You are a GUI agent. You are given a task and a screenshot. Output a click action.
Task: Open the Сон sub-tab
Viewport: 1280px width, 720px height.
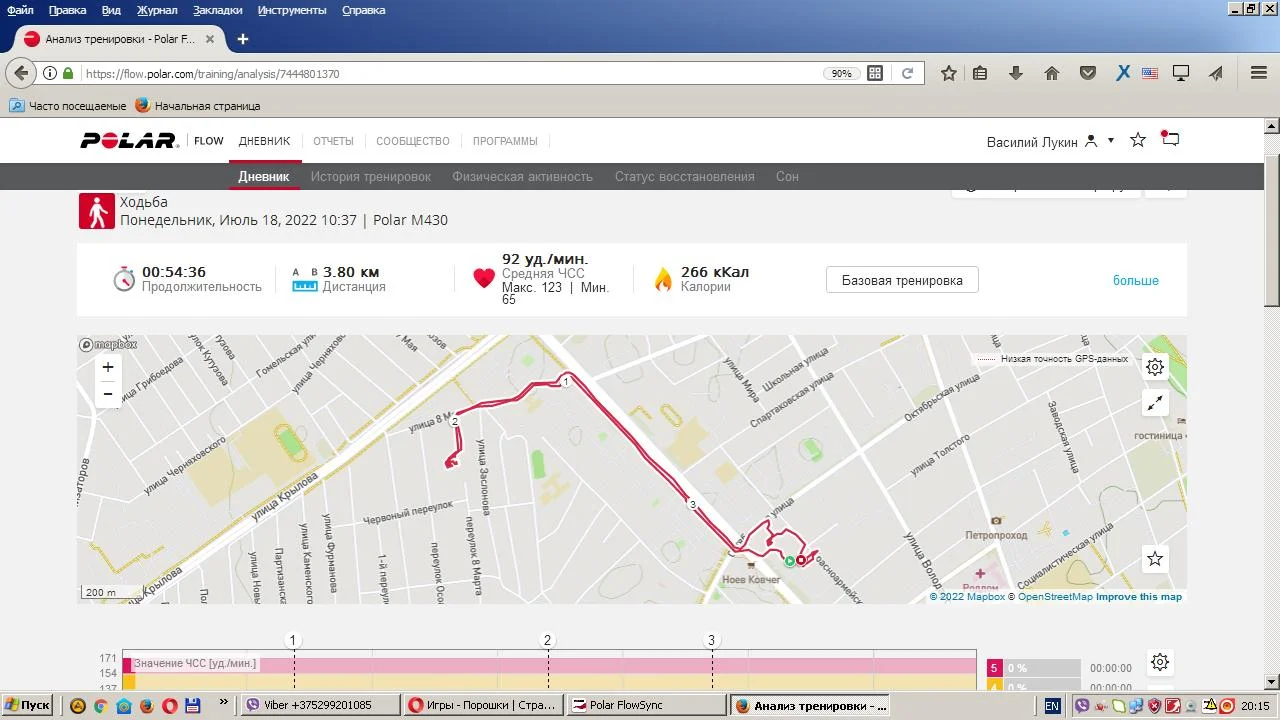(787, 176)
